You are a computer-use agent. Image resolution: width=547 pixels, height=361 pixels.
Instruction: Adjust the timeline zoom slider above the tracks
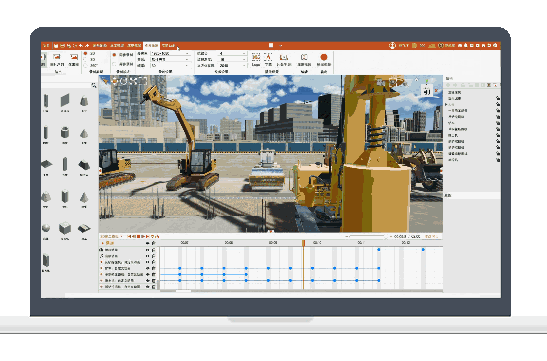[x=367, y=236]
